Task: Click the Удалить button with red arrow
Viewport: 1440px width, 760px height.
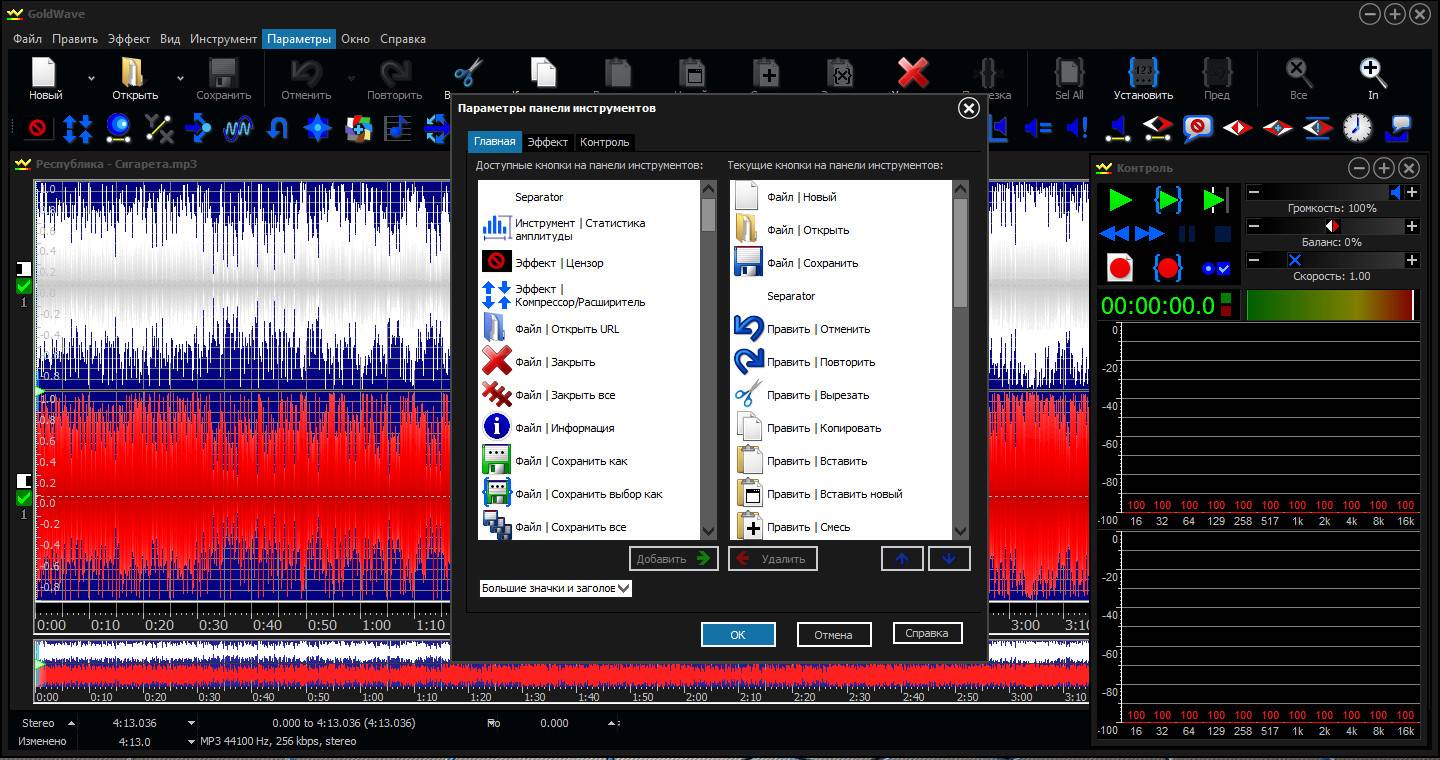Action: click(x=773, y=558)
